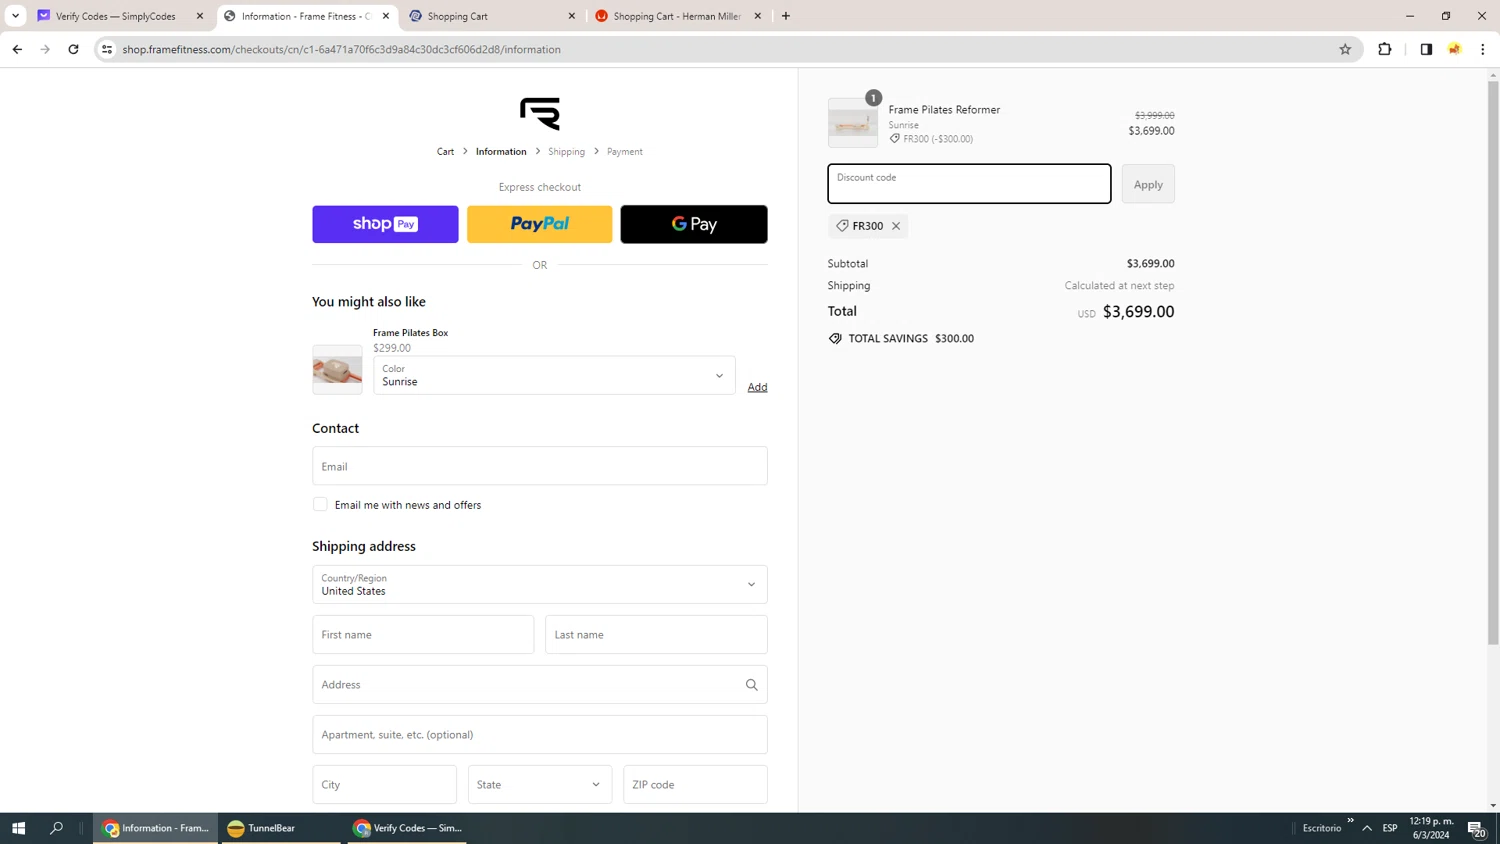
Task: Close the Shopping Cart tab
Action: pos(572,16)
